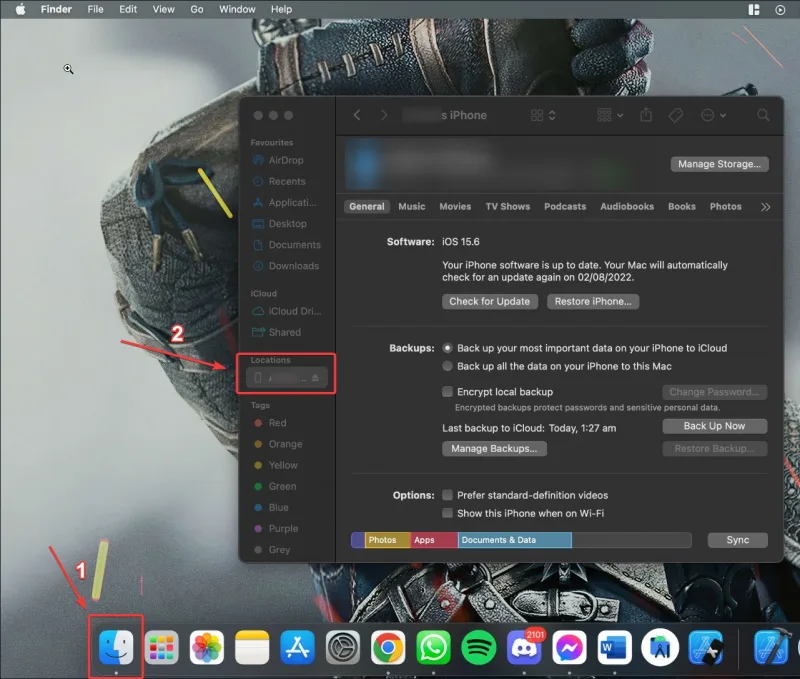Viewport: 800px width, 679px height.
Task: Open the Notes app in the Dock
Action: 252,647
